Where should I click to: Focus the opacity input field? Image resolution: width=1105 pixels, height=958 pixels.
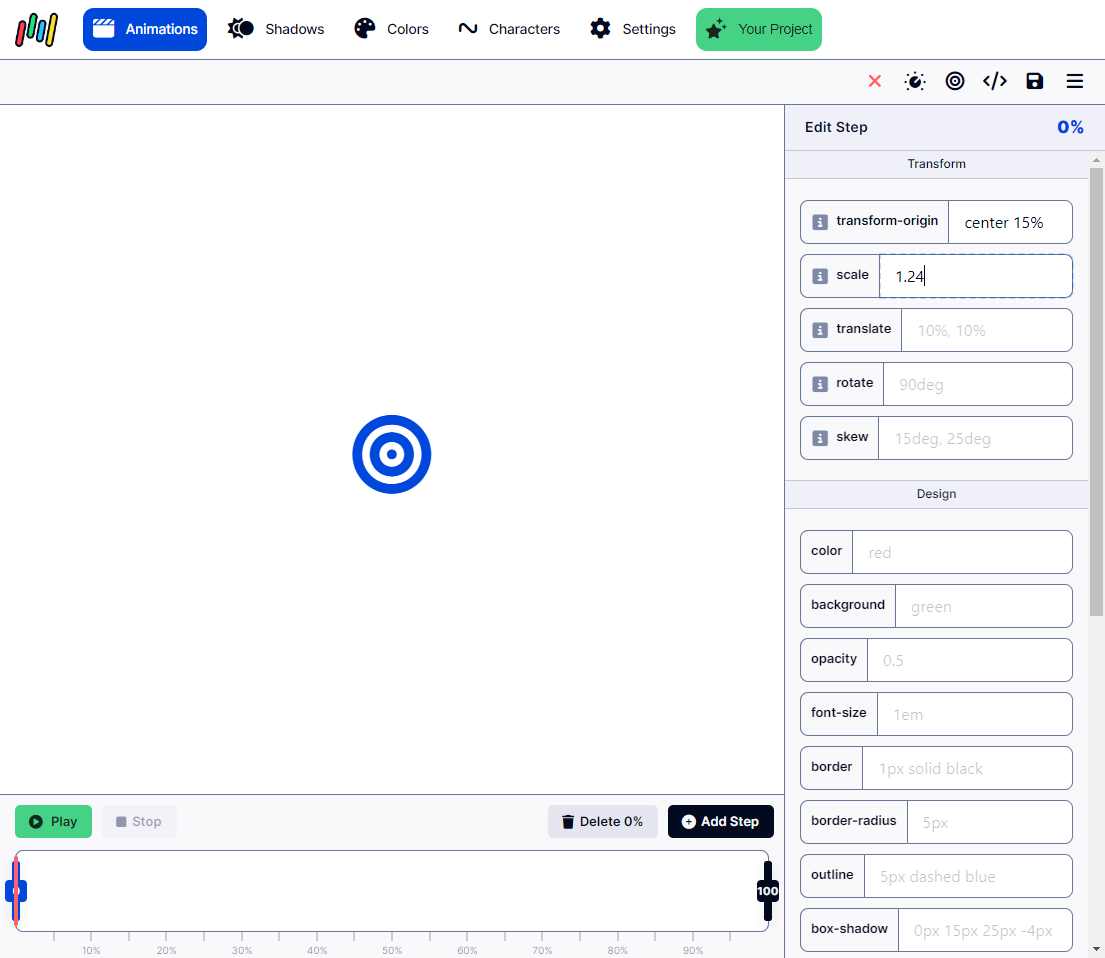coord(969,660)
